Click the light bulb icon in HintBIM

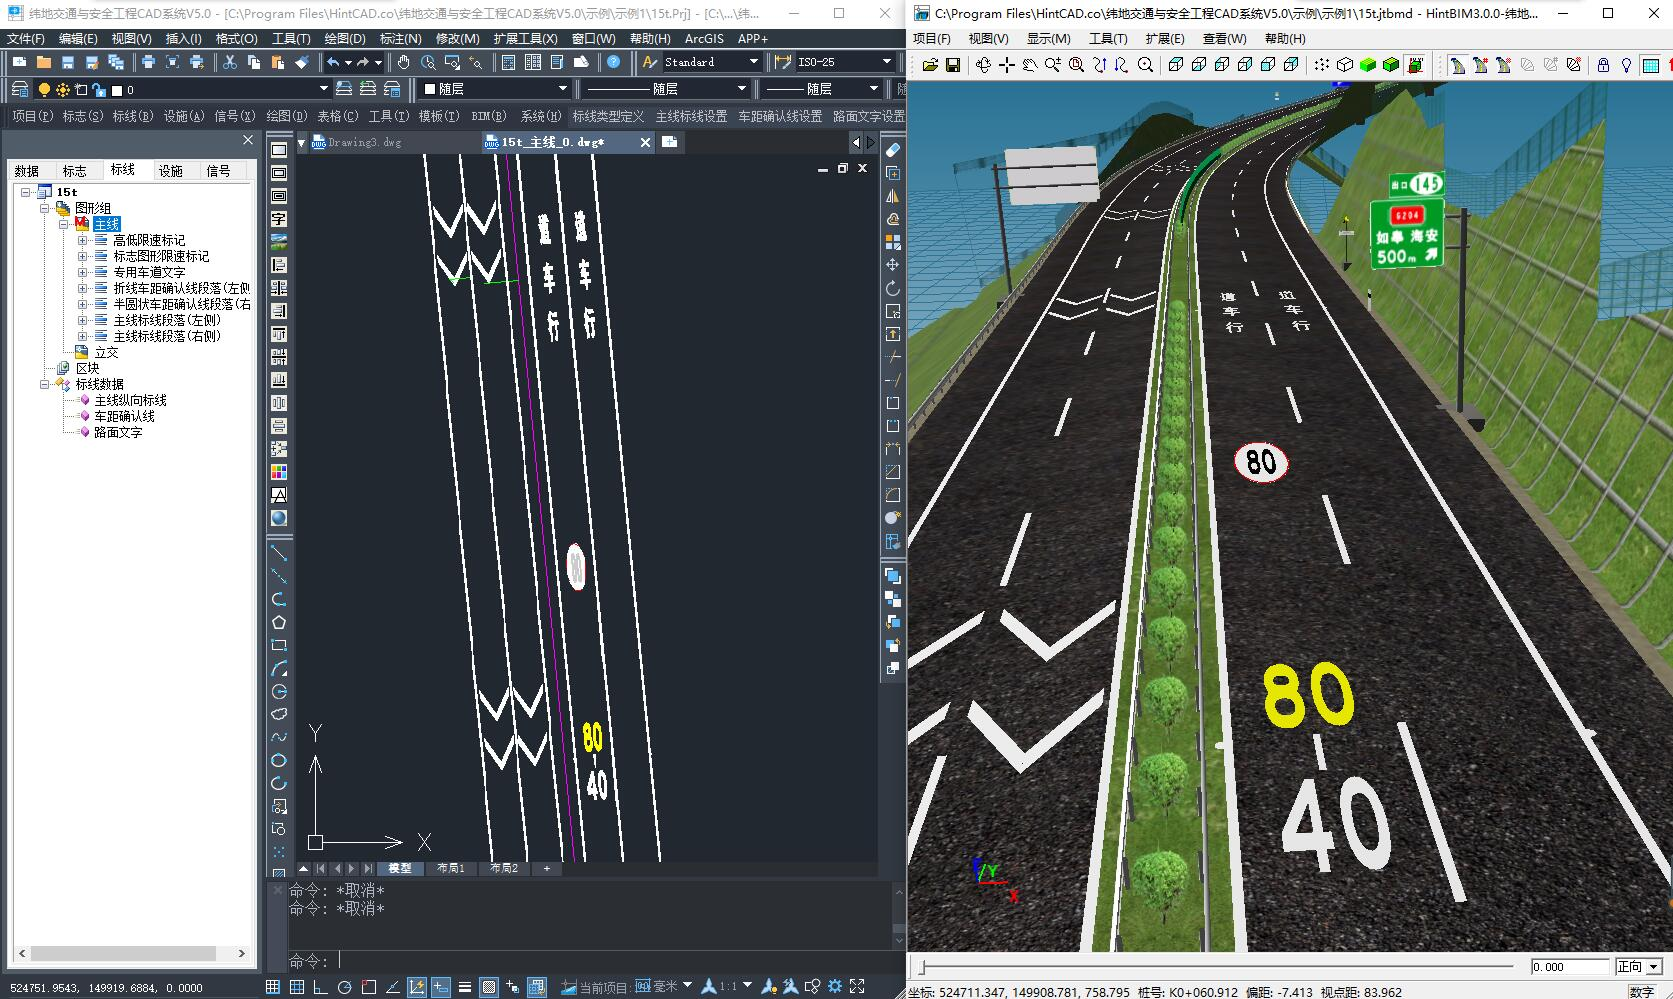click(1626, 65)
